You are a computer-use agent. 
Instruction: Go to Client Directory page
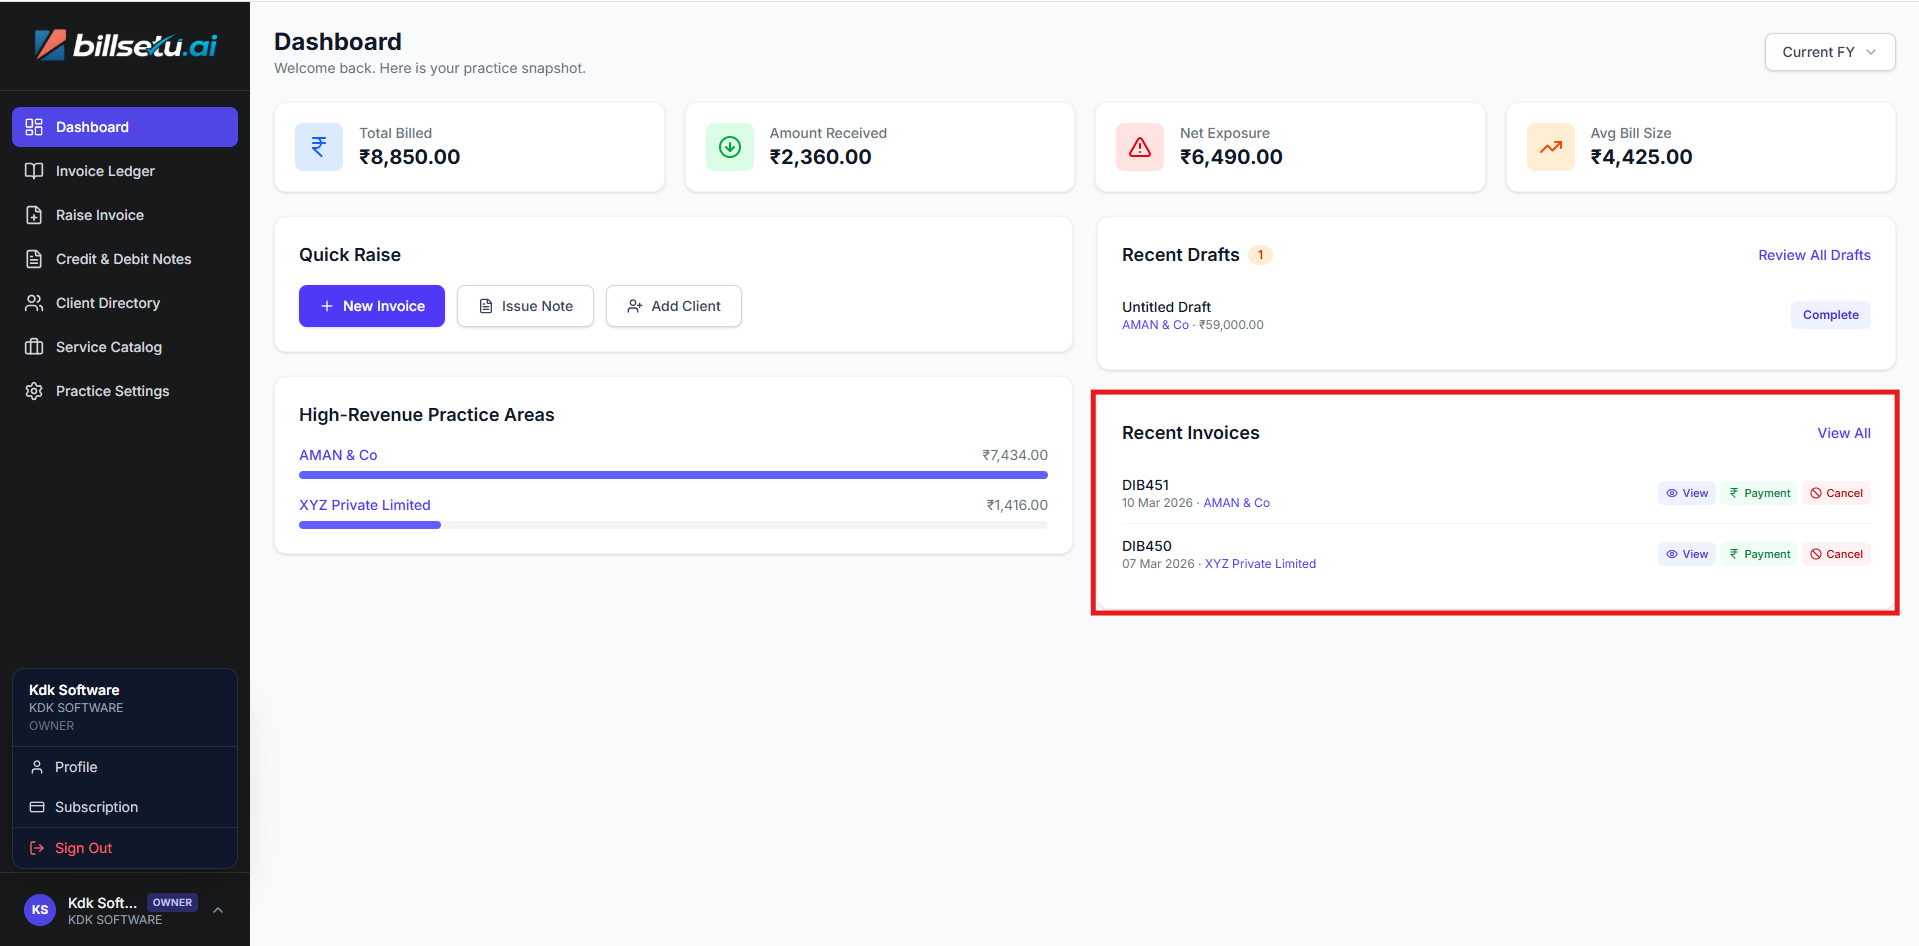click(x=107, y=303)
